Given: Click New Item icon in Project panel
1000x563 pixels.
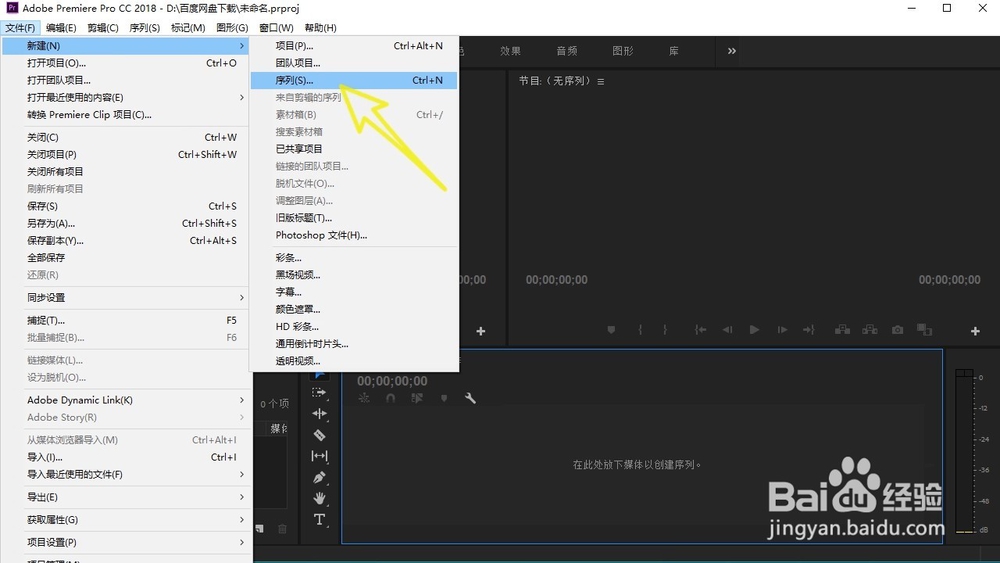Looking at the screenshot, I should point(260,529).
